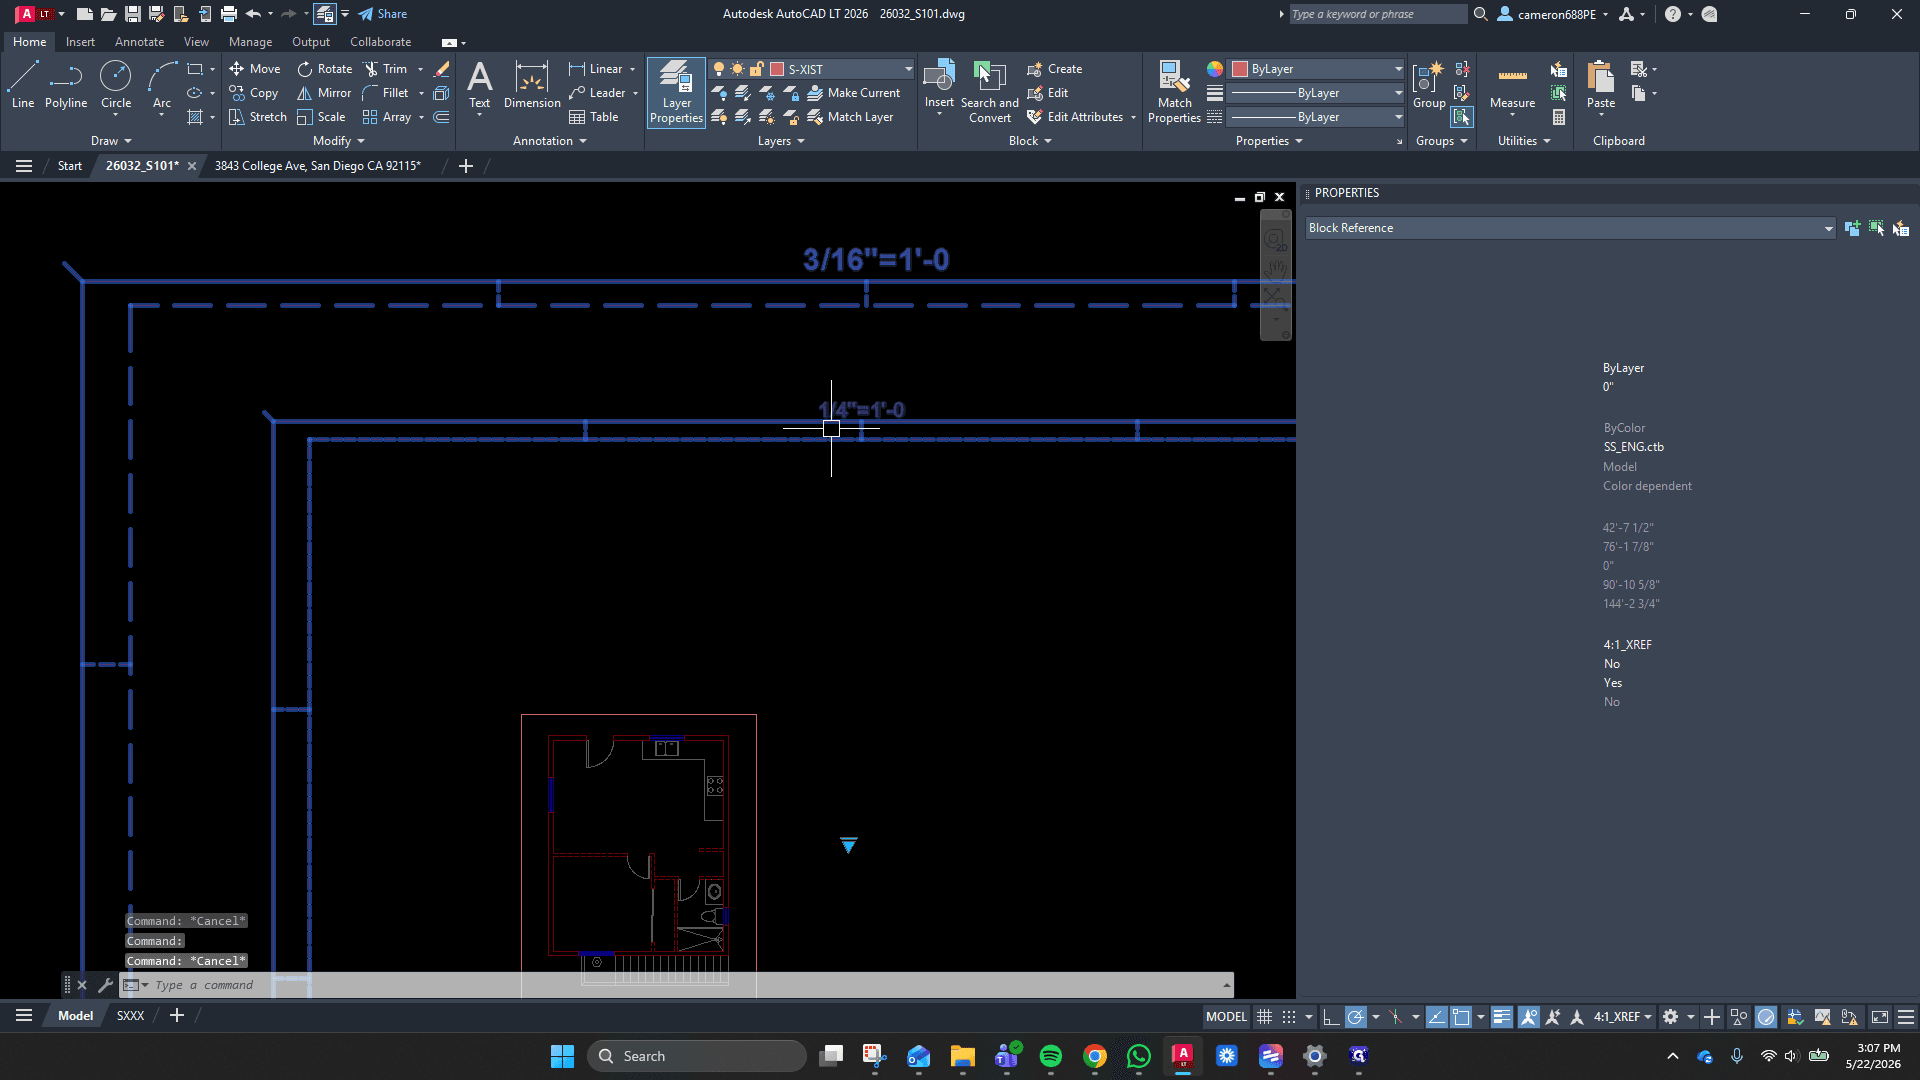
Task: Click the red layer color swatch
Action: [x=776, y=69]
